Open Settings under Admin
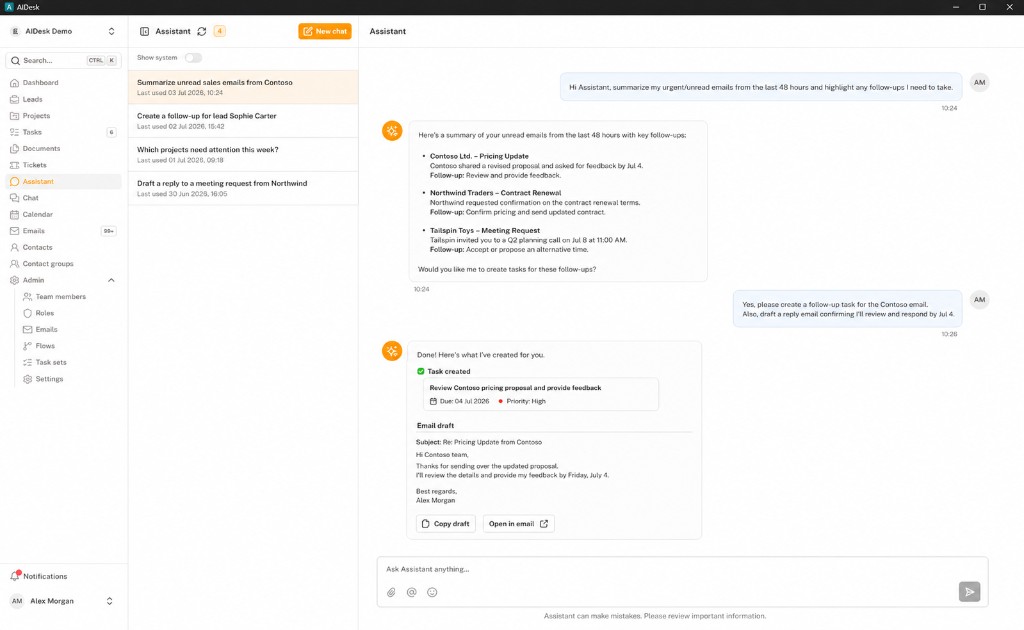1024x630 pixels. 49,379
